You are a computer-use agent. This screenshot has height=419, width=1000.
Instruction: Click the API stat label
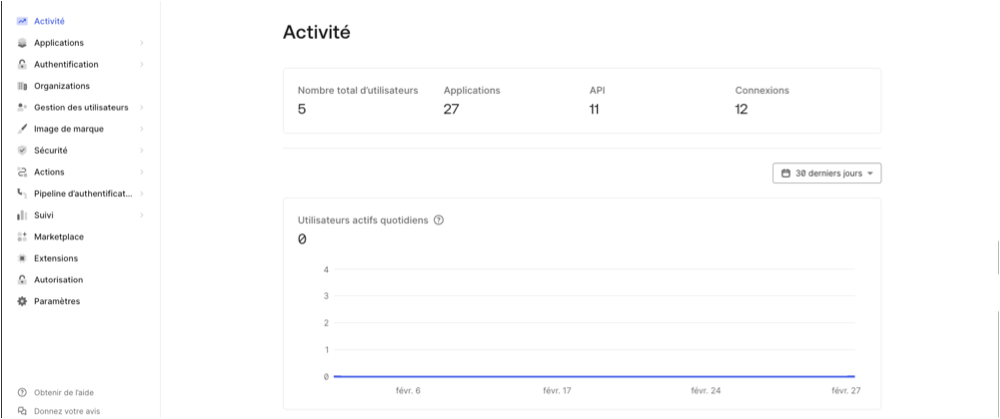point(596,91)
